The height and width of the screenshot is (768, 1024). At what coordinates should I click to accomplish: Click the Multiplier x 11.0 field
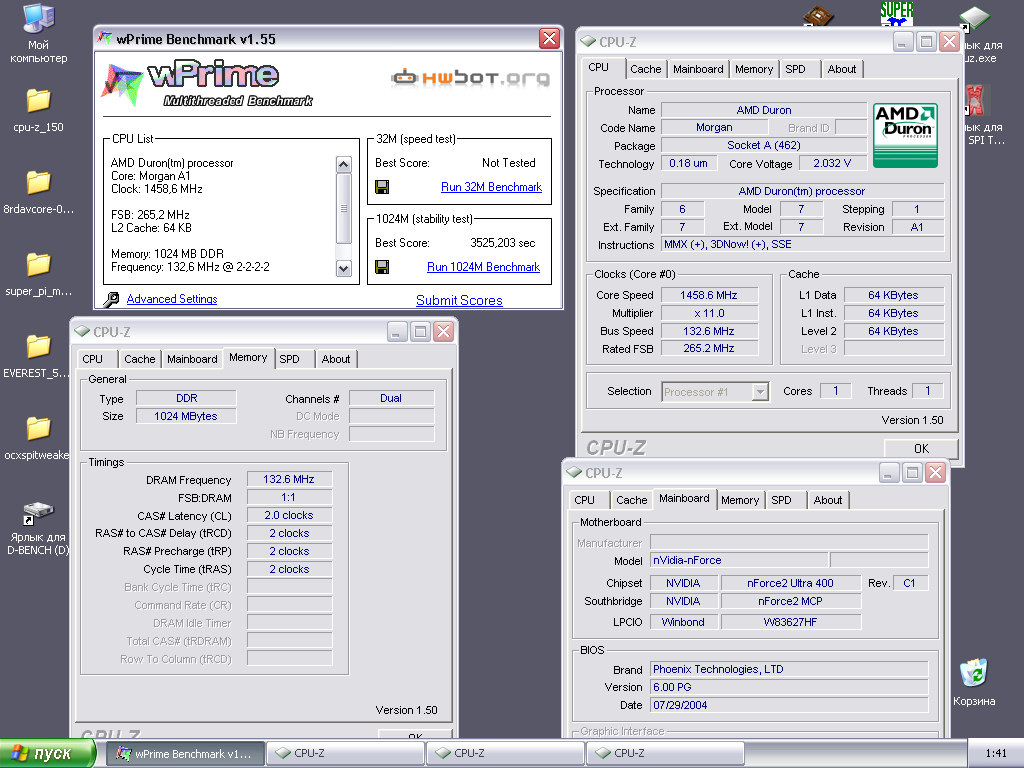pos(709,313)
